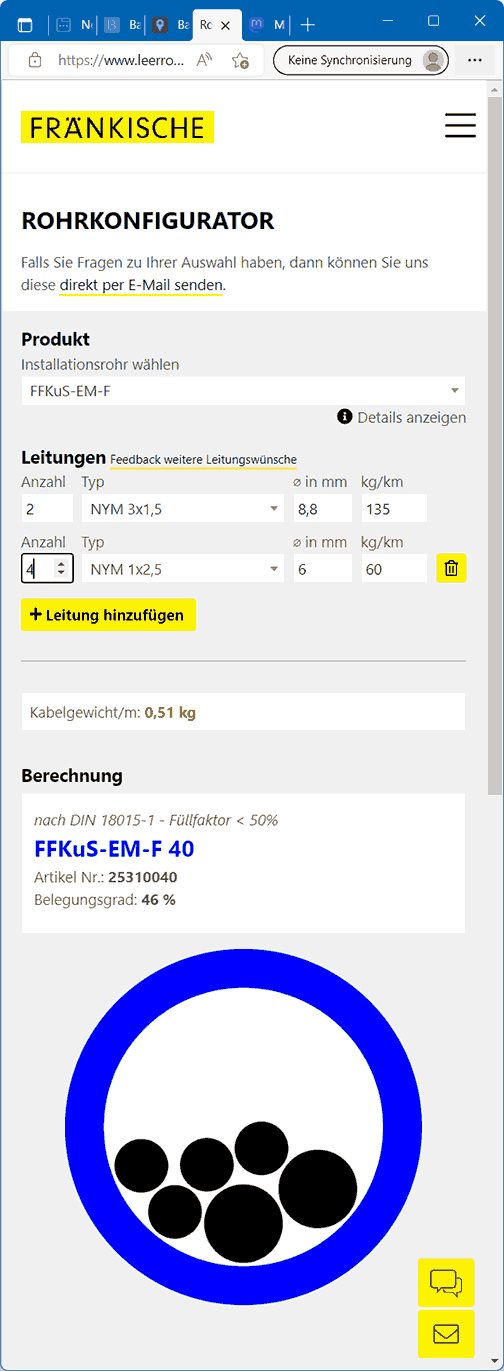Open the direkt per E-Mail senden link
Screen dimensions: 504x1371
141,285
